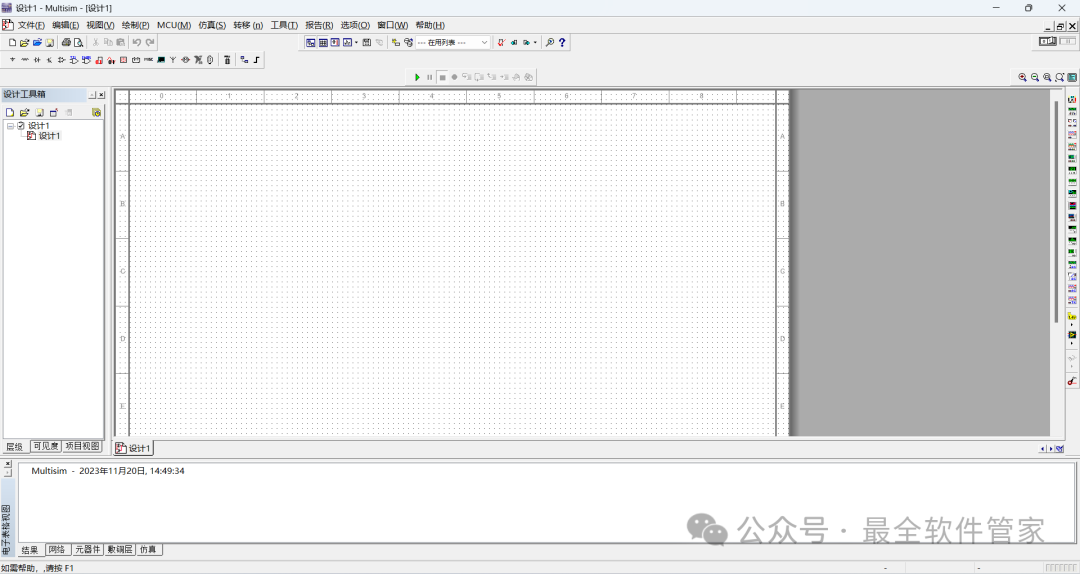
Task: Open the 仿真(S) menu
Action: [x=212, y=25]
